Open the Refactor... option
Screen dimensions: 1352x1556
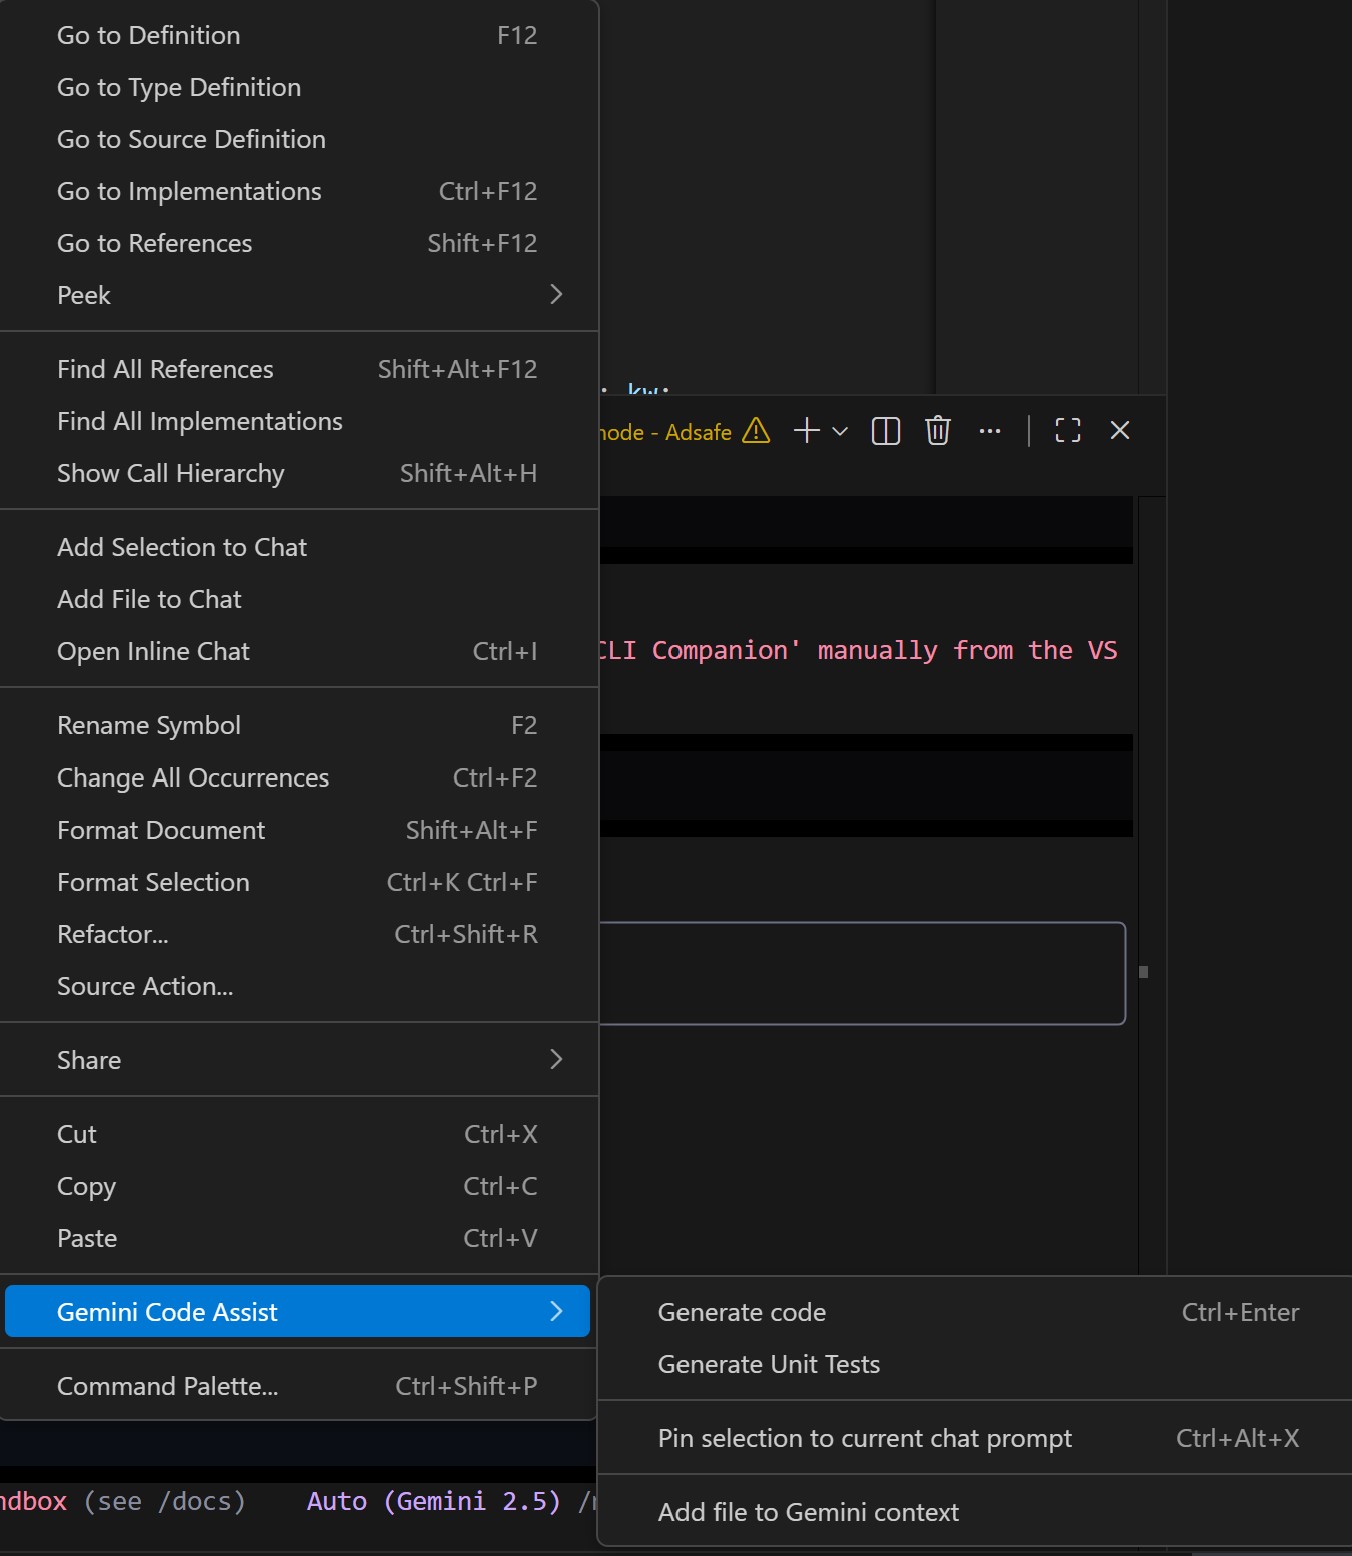[x=298, y=934]
